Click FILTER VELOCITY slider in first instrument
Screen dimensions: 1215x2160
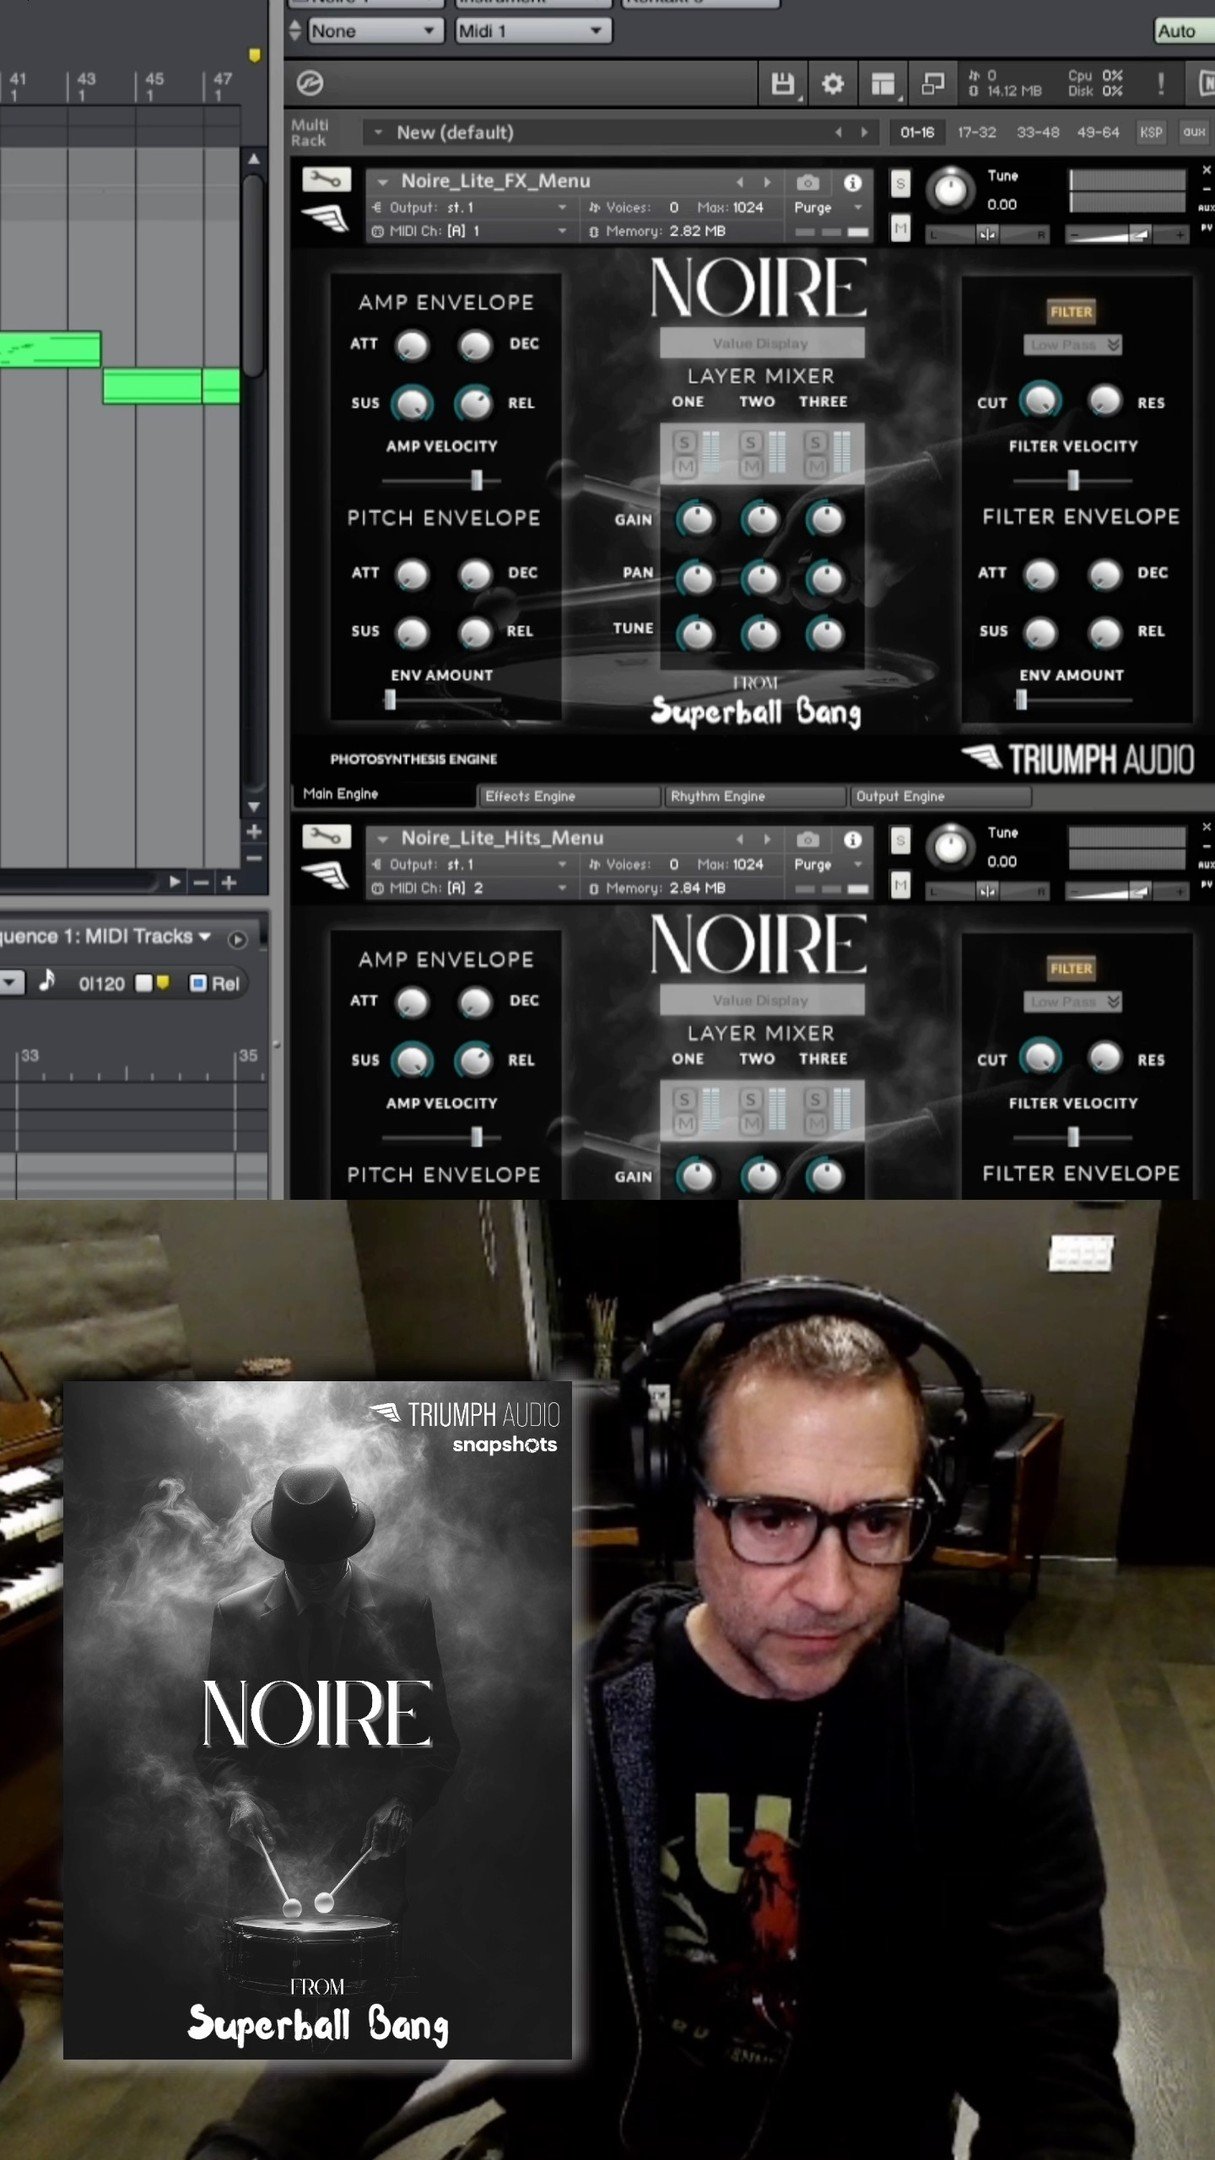coord(1072,481)
